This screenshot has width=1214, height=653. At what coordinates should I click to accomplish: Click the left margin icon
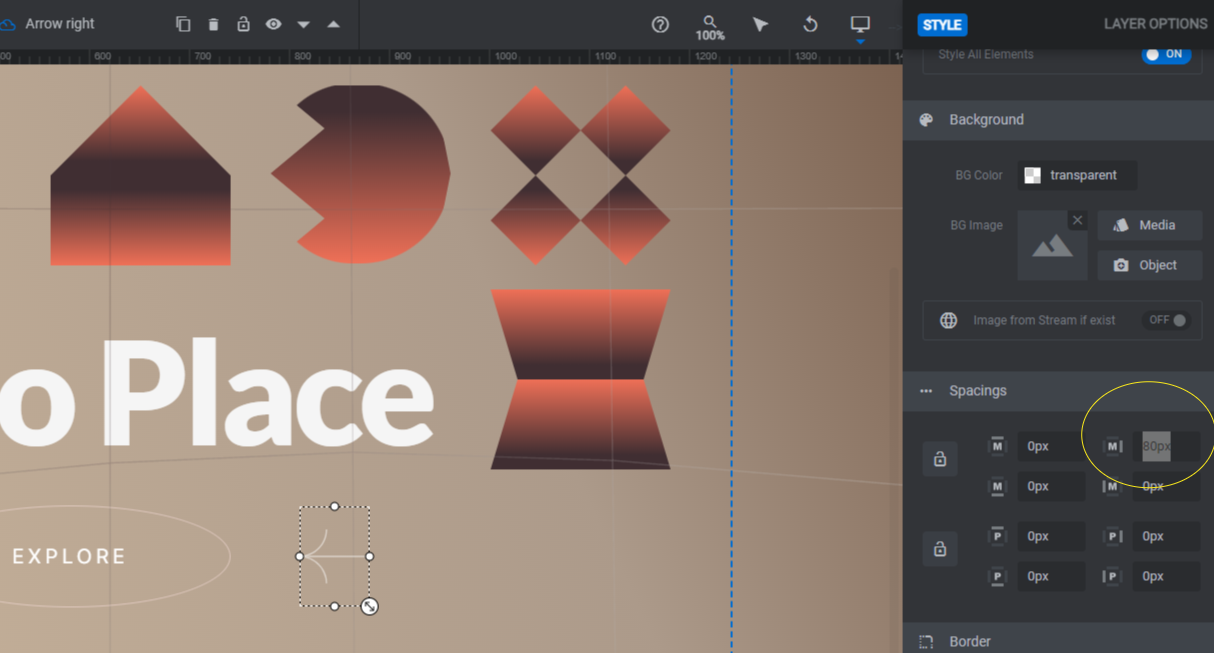[x=1111, y=486]
